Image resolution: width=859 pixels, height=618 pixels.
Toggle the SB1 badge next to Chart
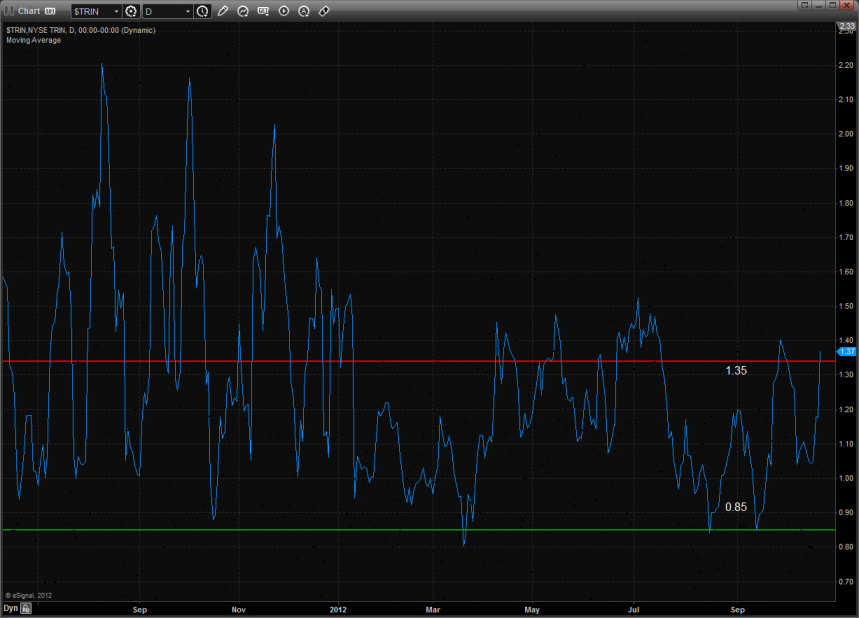50,11
